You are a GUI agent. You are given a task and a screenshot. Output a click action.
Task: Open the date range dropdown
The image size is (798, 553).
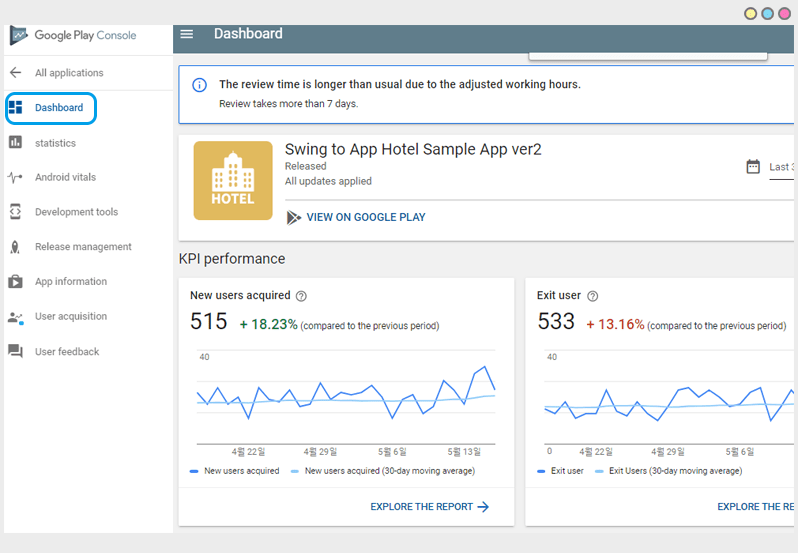[782, 167]
